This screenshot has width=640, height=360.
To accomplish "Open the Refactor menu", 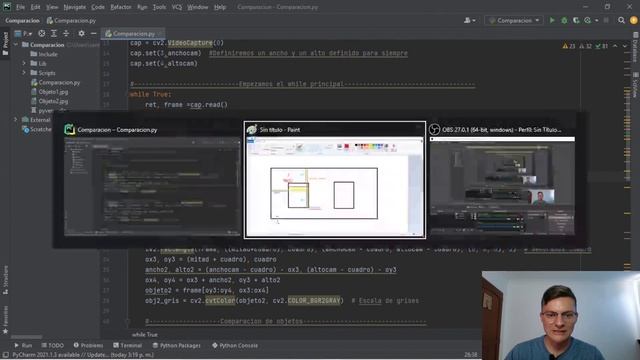I will click(121, 7).
